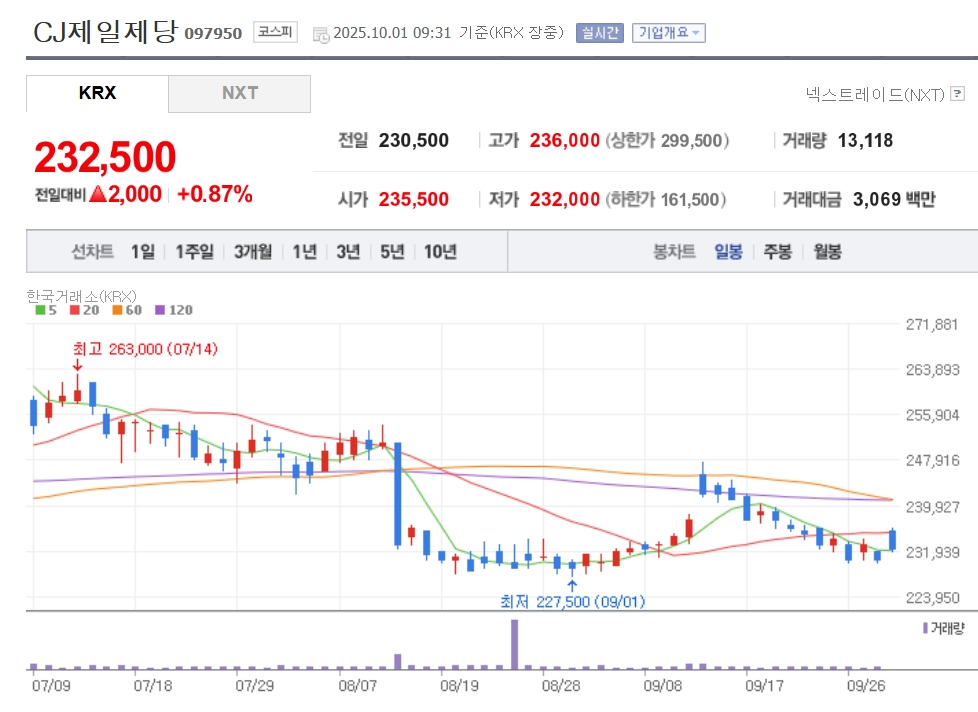Click the current price 232,500
This screenshot has height=712, width=978.
pos(105,156)
